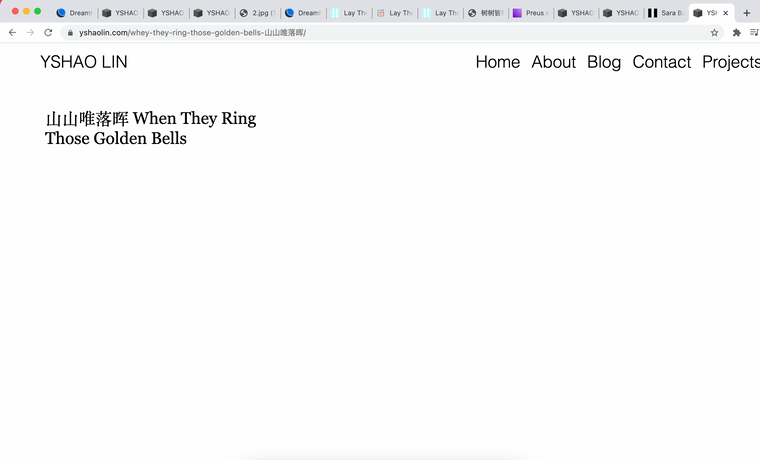The width and height of the screenshot is (760, 460).
Task: View site info via the lock icon
Action: pos(70,32)
